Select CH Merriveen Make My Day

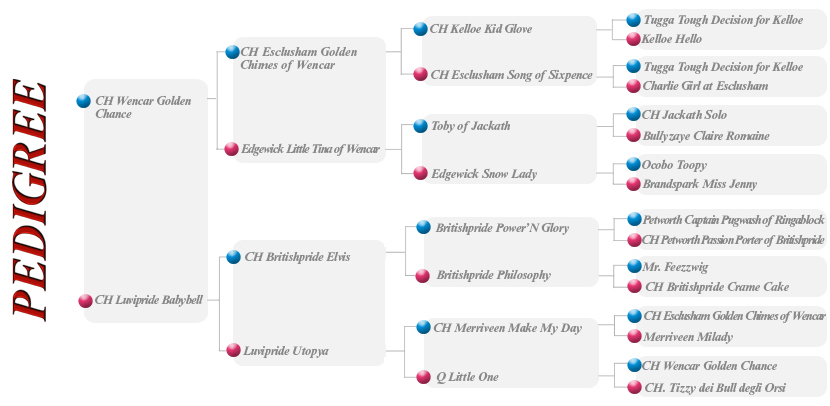[508, 328]
